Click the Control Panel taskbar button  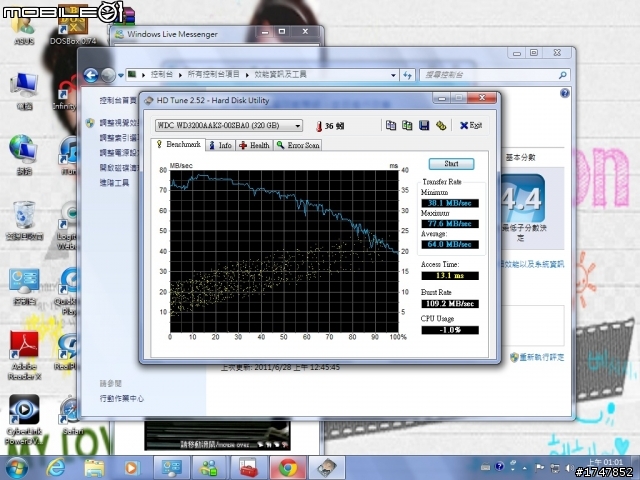point(171,468)
